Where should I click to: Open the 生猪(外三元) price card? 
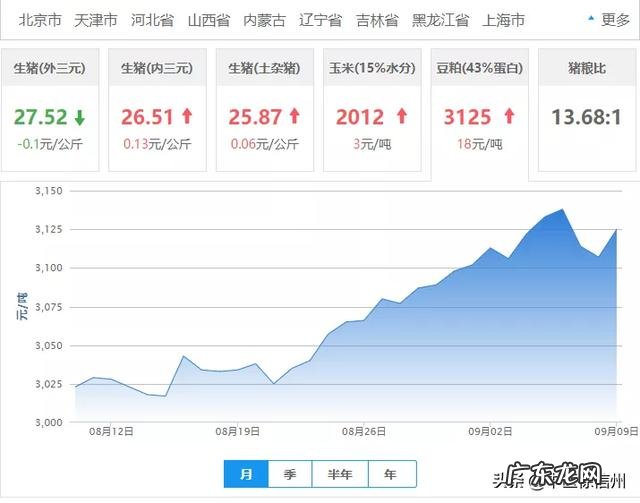50,109
